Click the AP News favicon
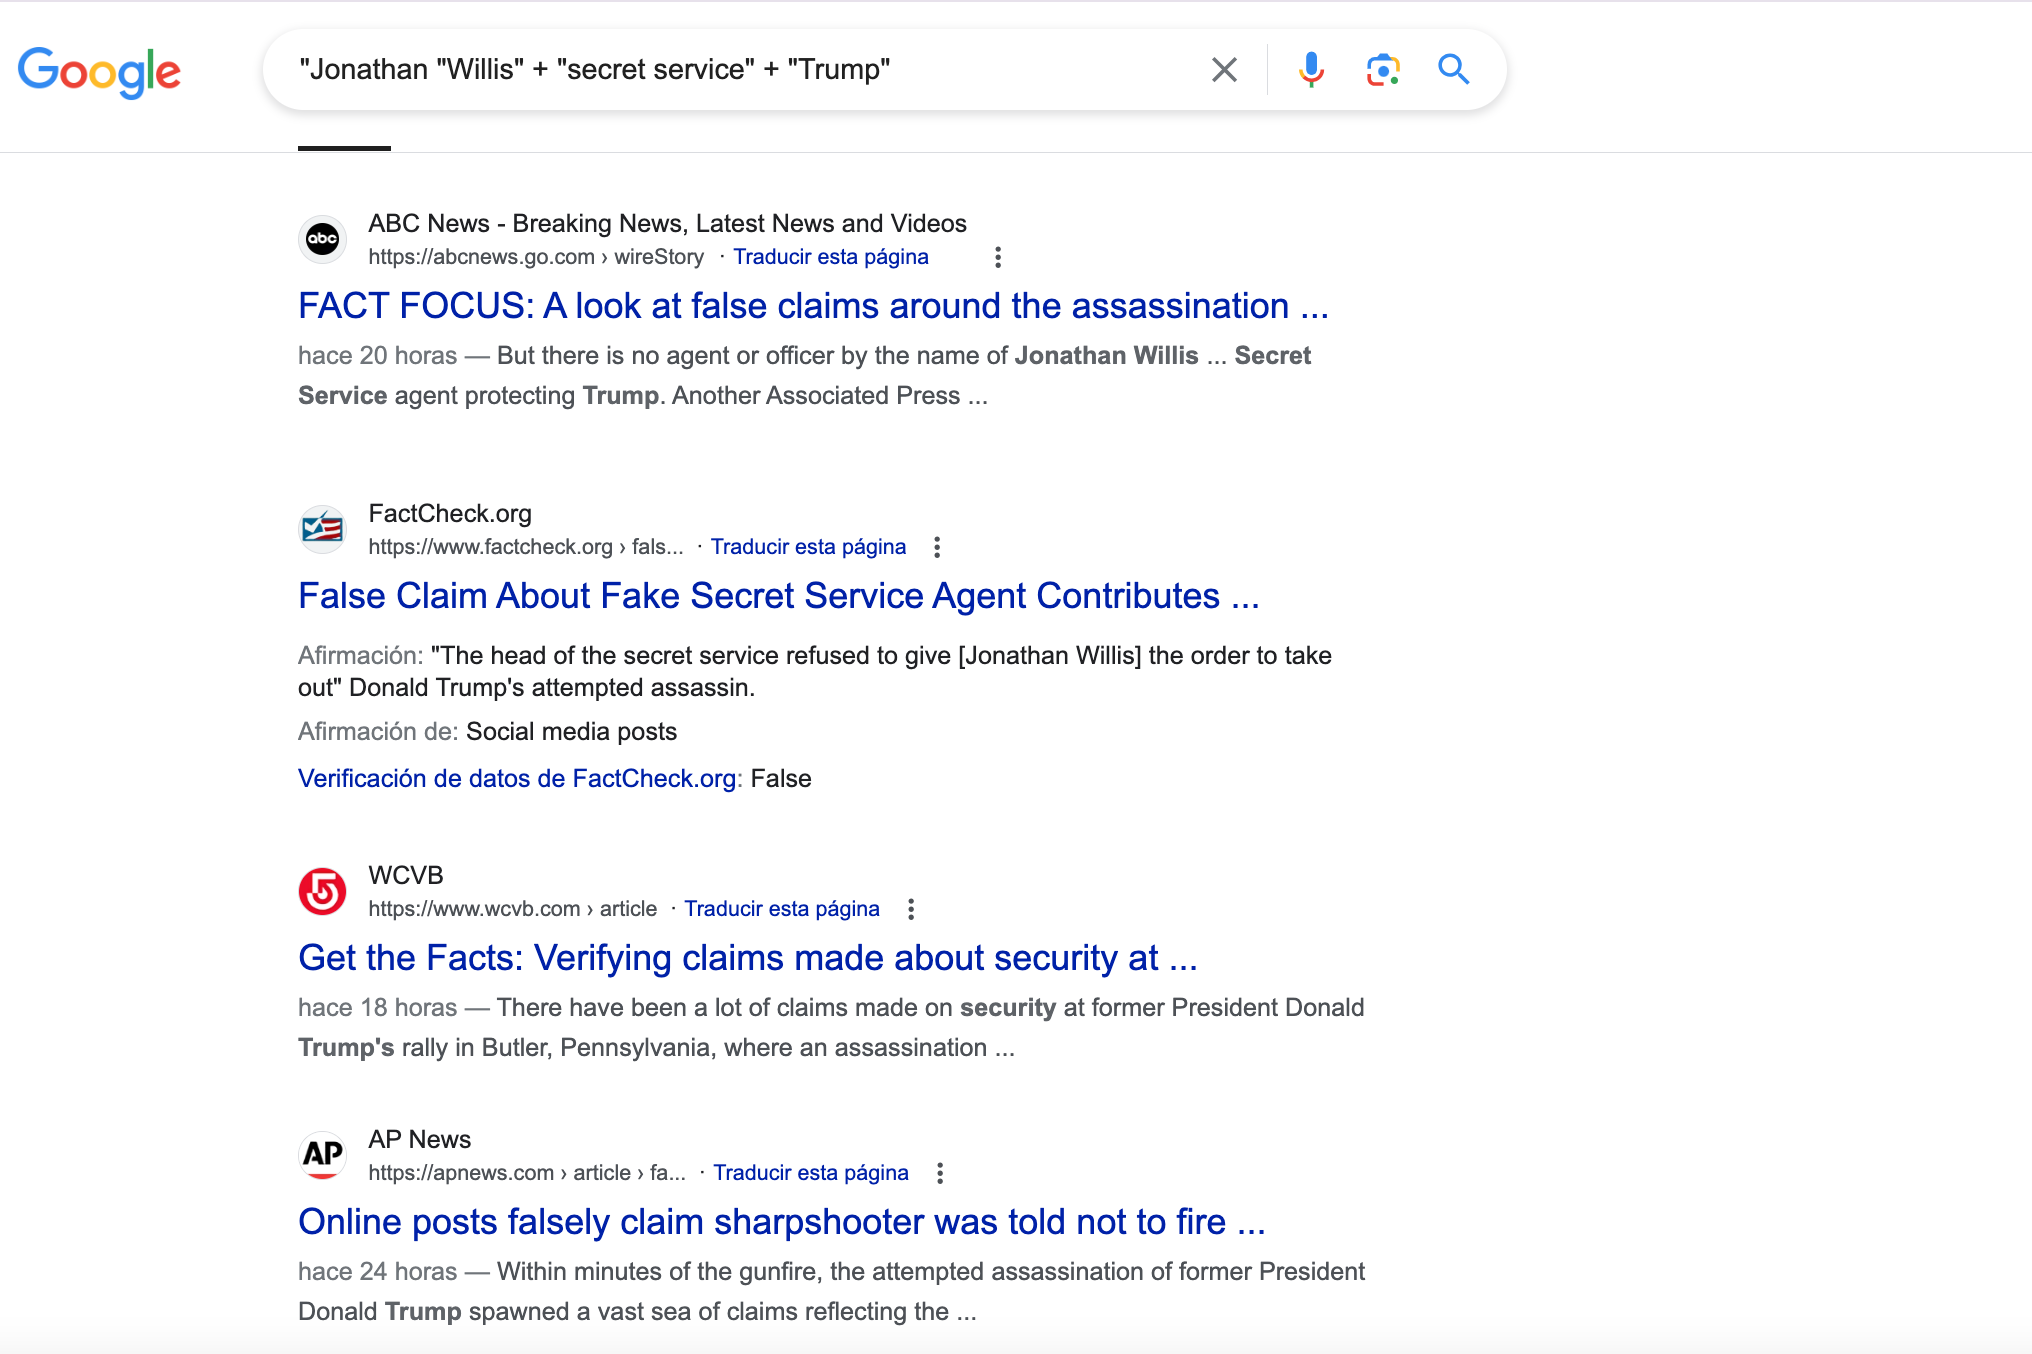The width and height of the screenshot is (2032, 1354). pyautogui.click(x=322, y=1155)
